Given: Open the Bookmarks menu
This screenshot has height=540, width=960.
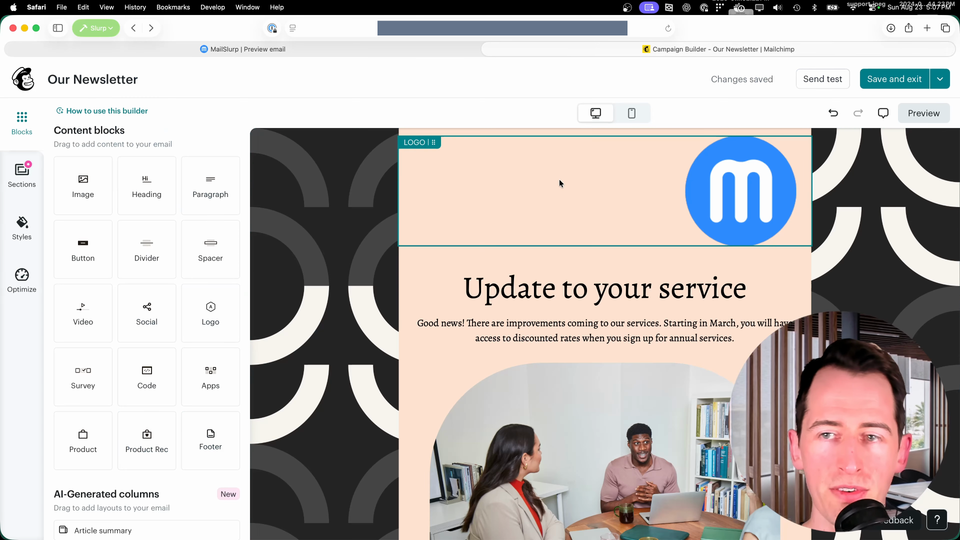Looking at the screenshot, I should (173, 7).
